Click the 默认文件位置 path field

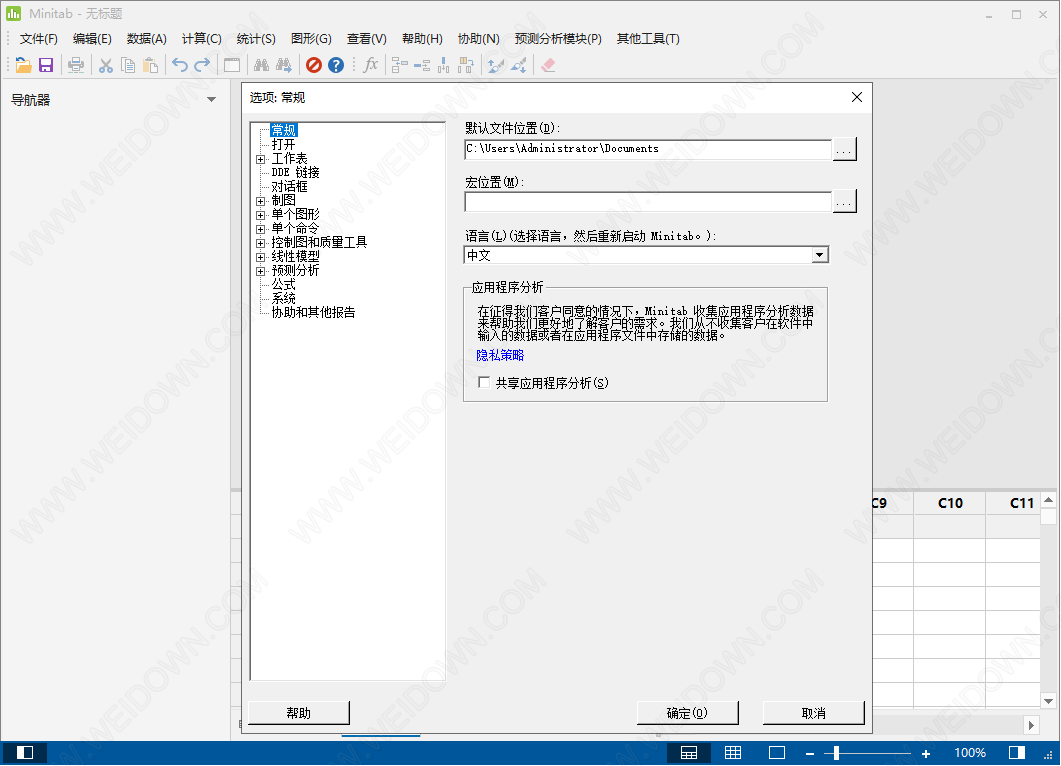648,149
